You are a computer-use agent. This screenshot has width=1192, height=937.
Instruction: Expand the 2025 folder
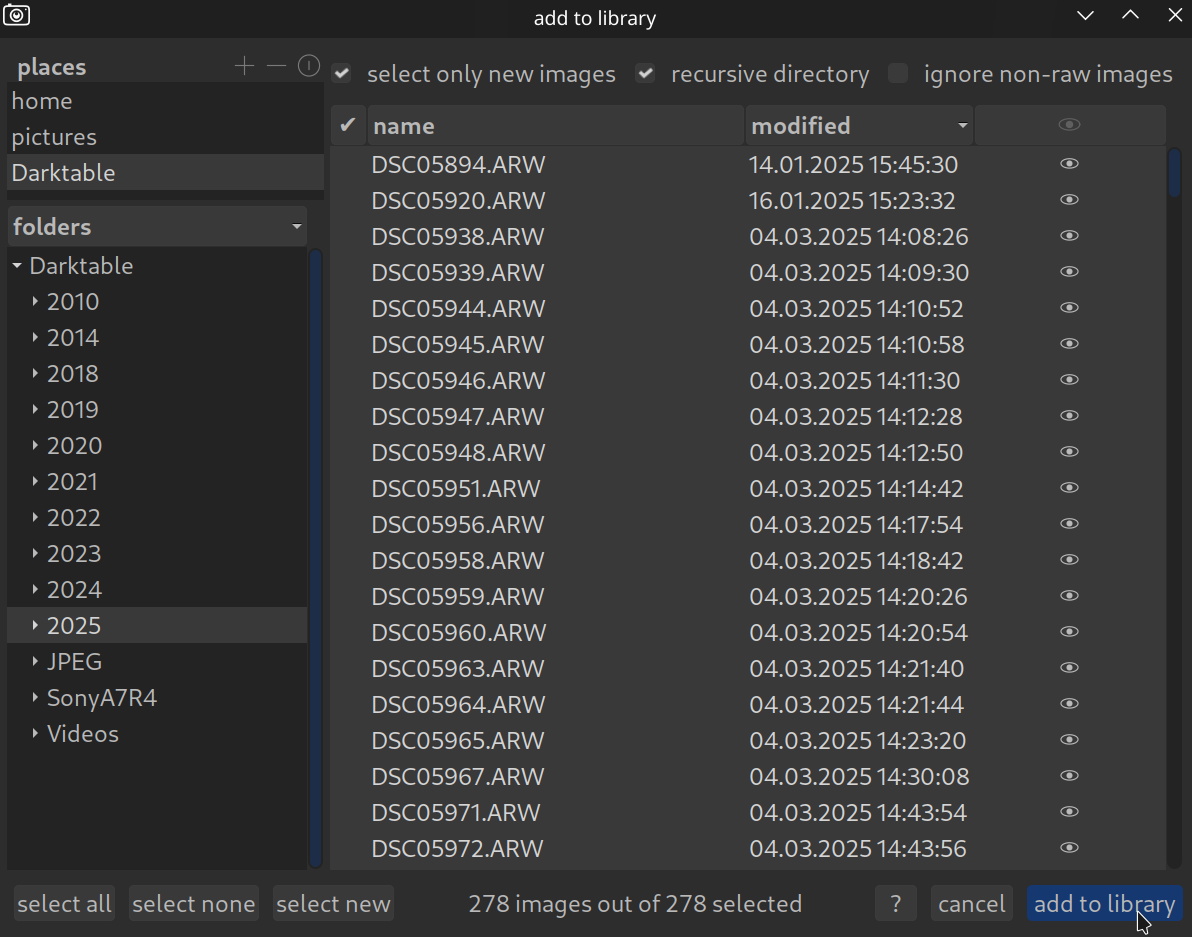[35, 626]
